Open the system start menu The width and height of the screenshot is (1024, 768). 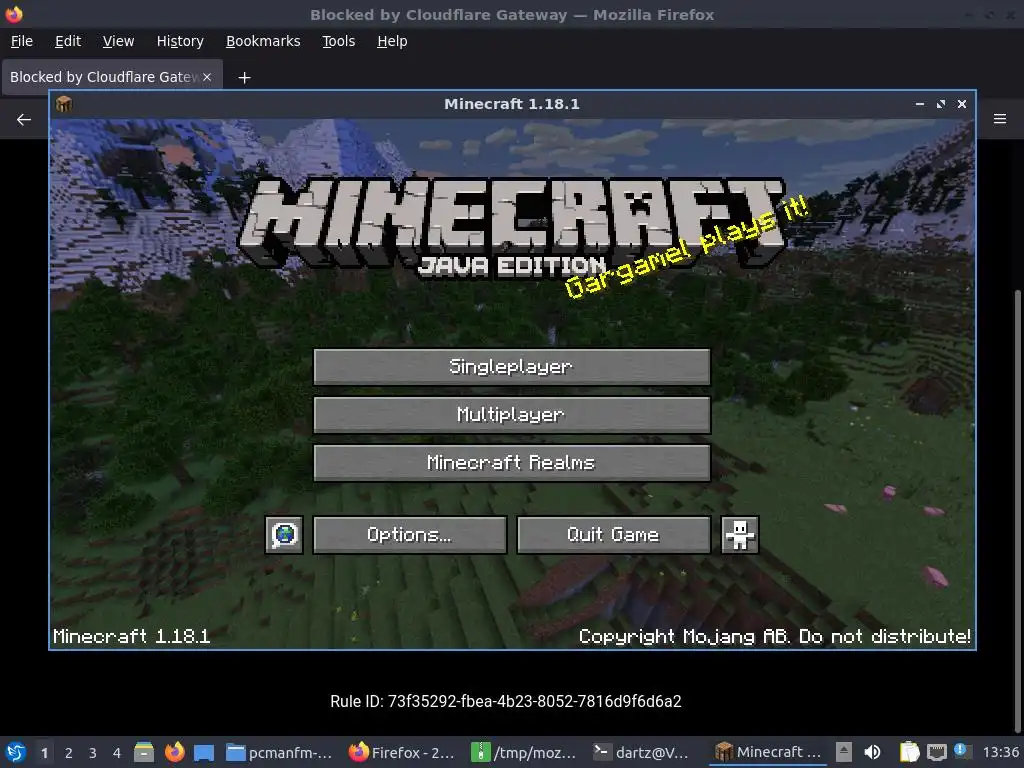tap(16, 752)
